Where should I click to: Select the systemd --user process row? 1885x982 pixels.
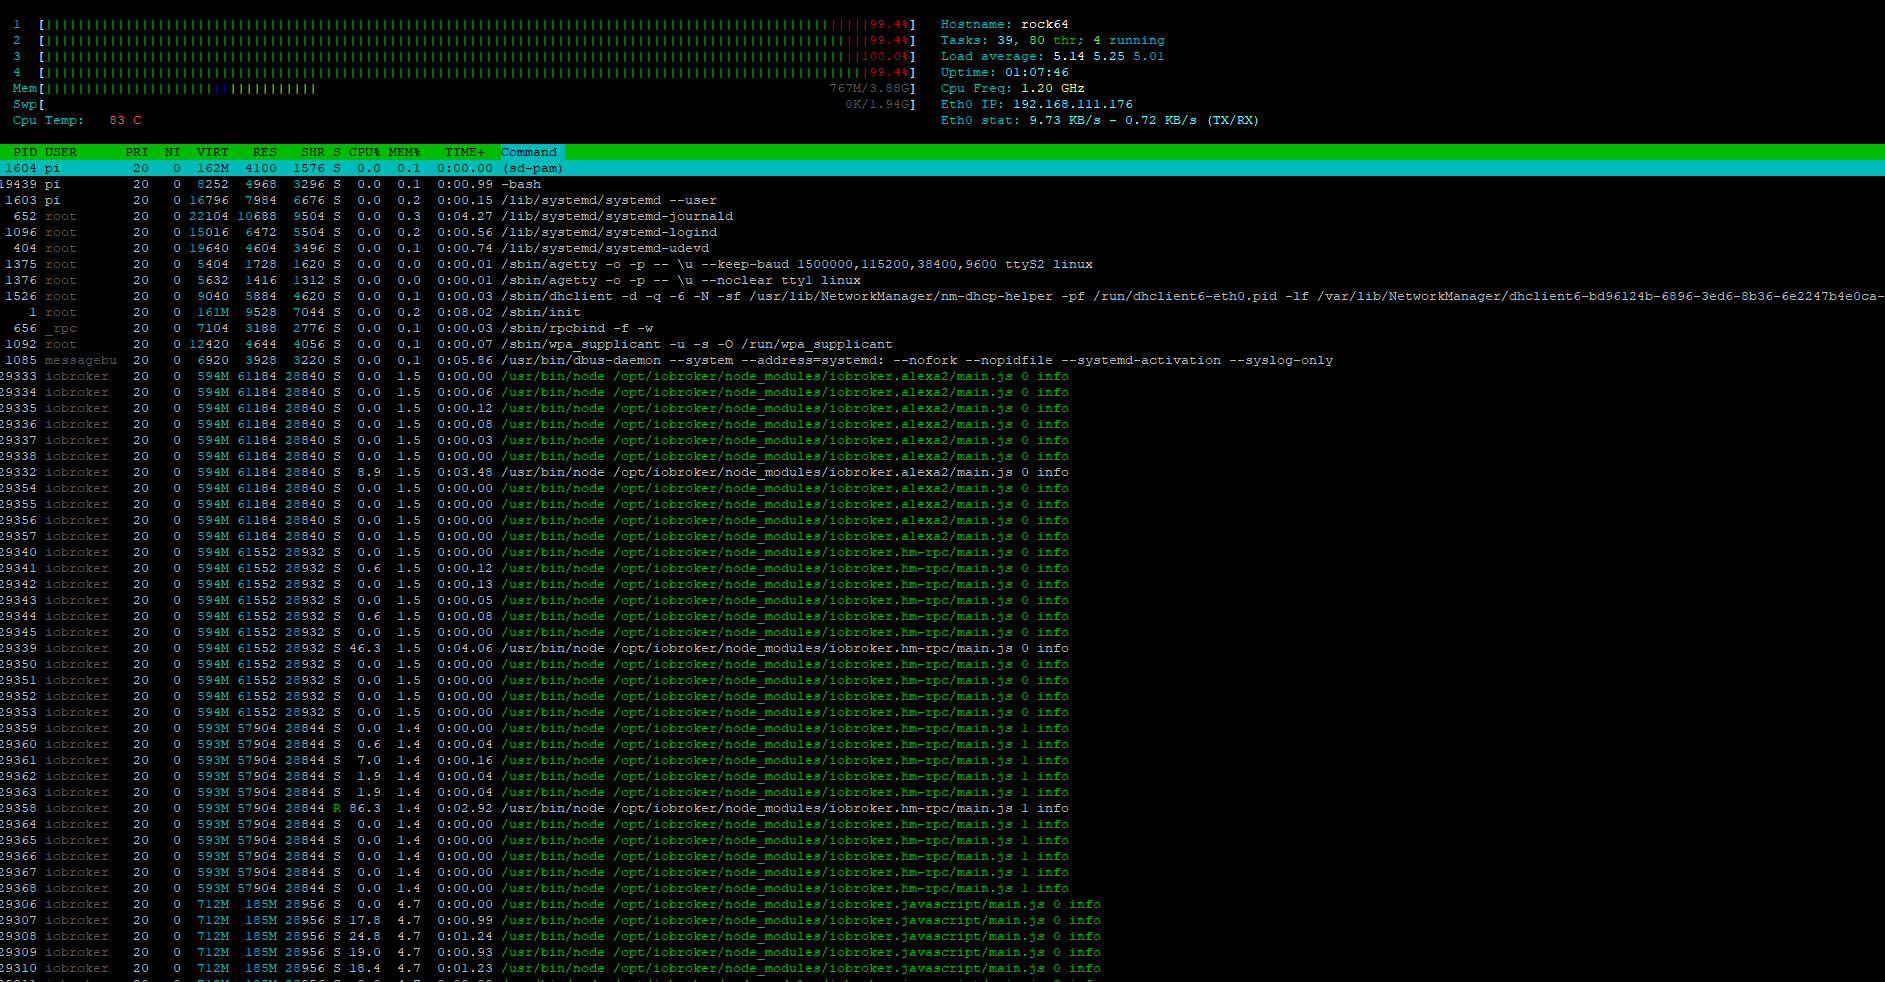coord(942,200)
